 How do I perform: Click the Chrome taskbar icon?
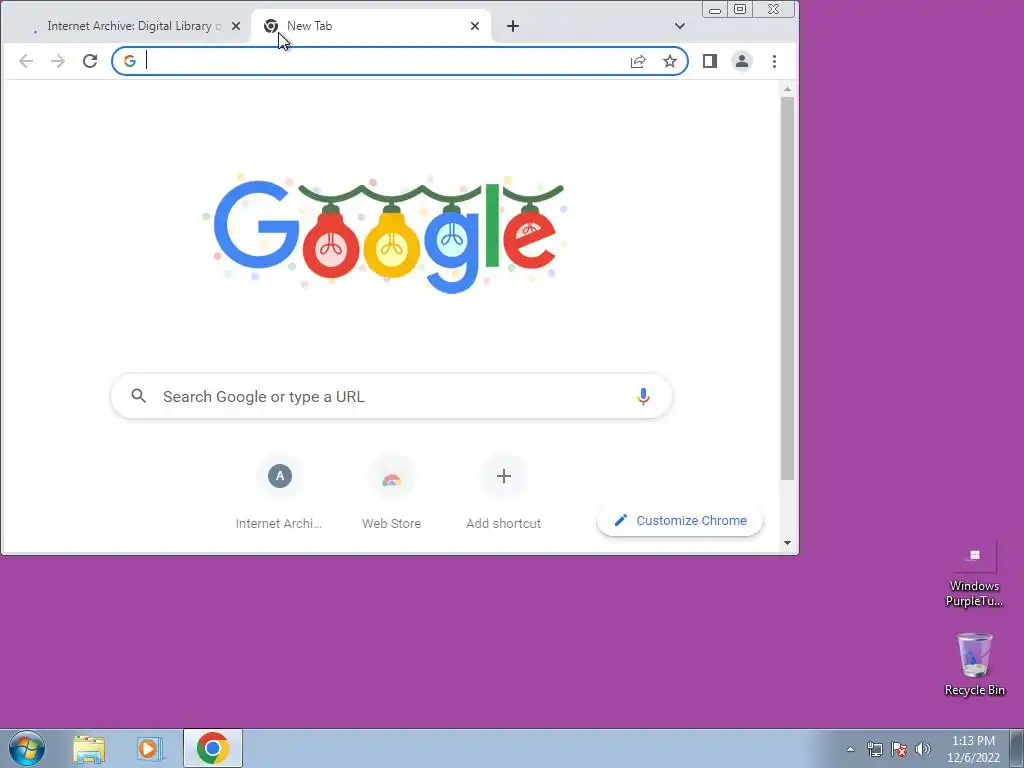pos(213,748)
